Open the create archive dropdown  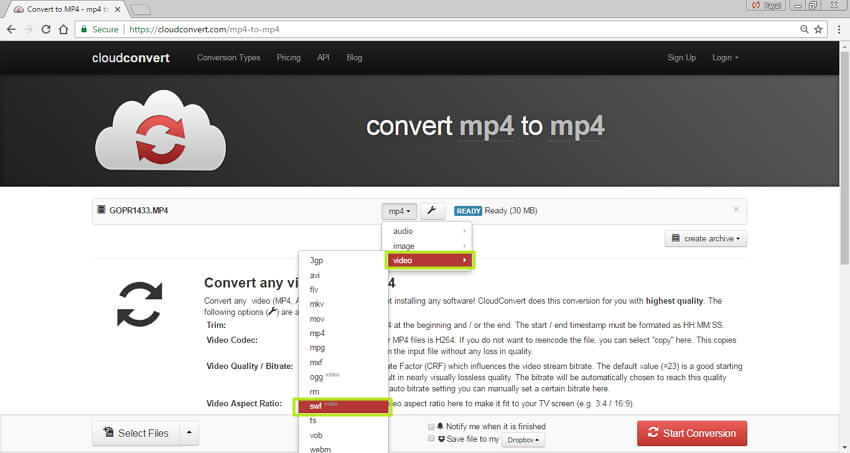point(705,238)
